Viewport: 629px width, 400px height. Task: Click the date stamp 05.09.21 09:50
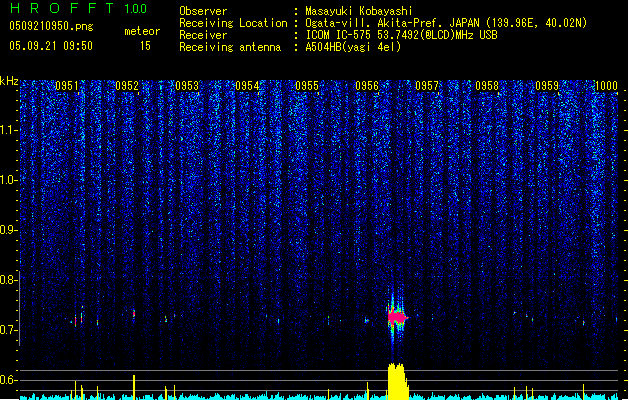51,46
